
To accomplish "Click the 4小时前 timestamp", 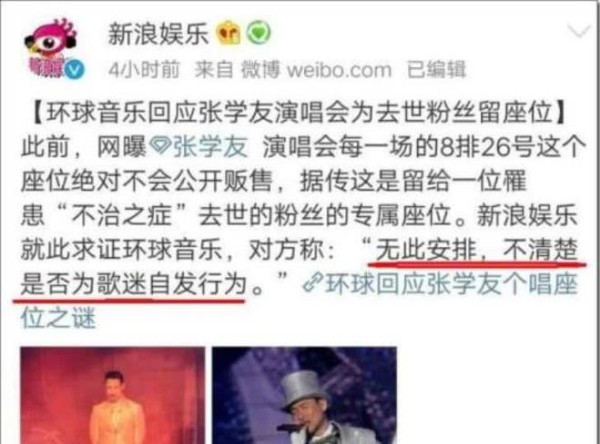I will point(144,70).
